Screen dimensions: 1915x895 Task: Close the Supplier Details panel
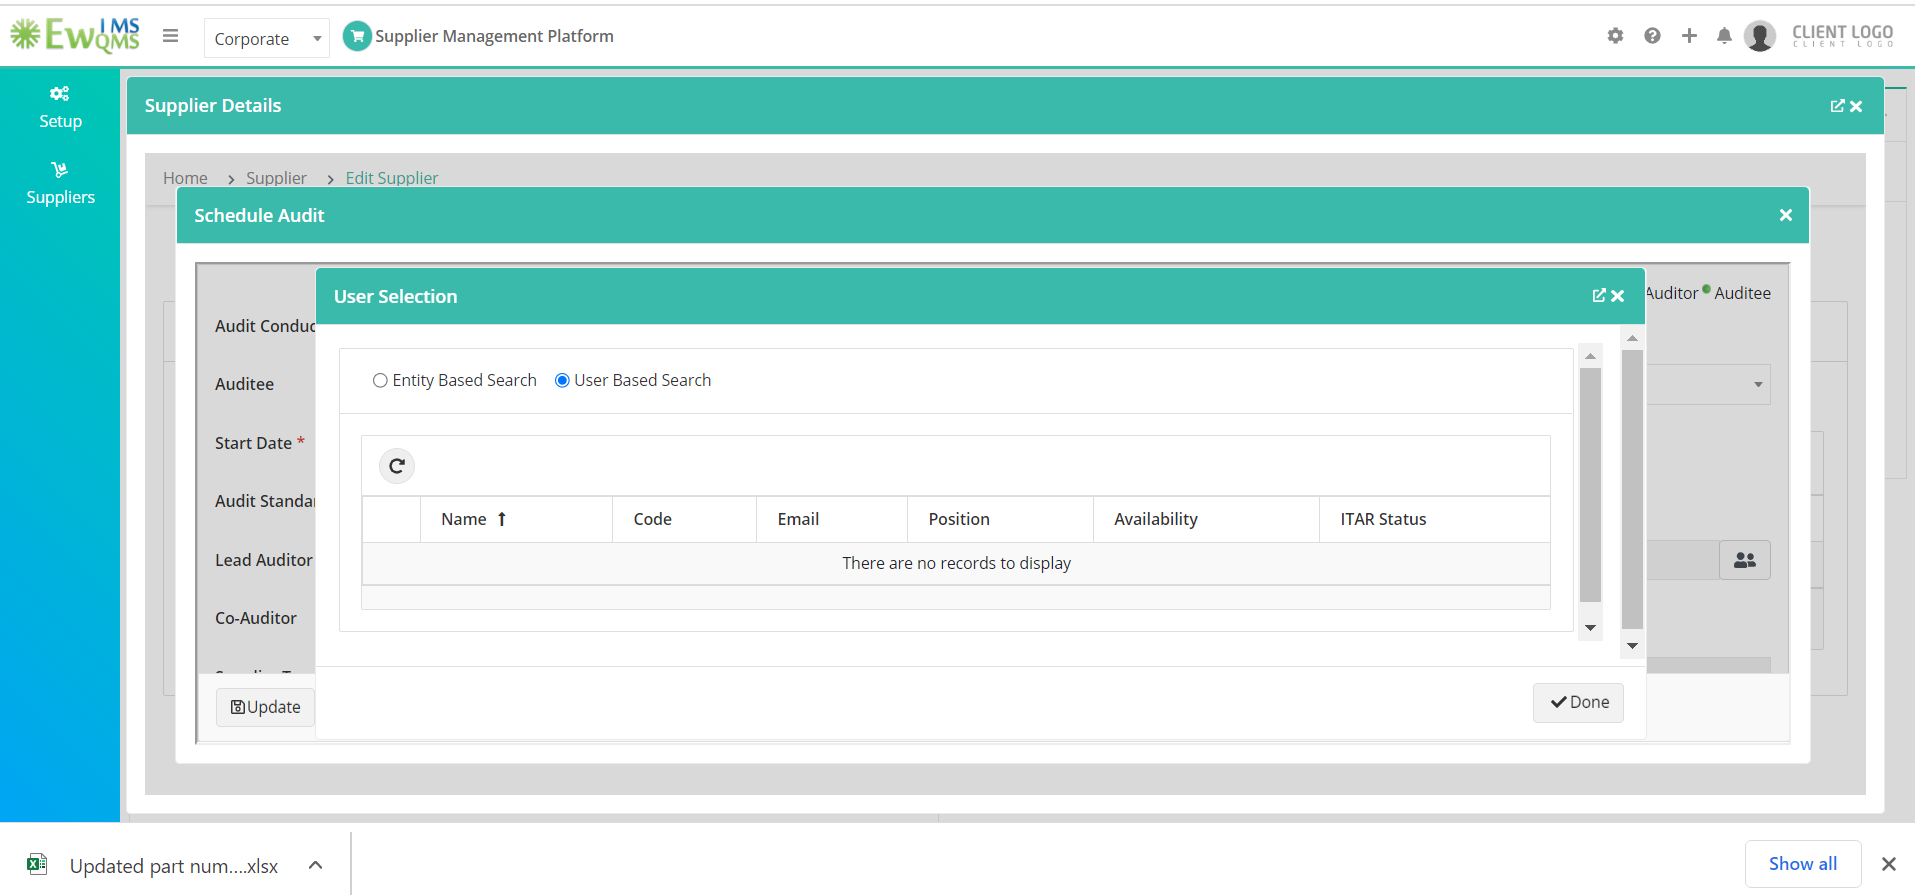click(x=1856, y=106)
